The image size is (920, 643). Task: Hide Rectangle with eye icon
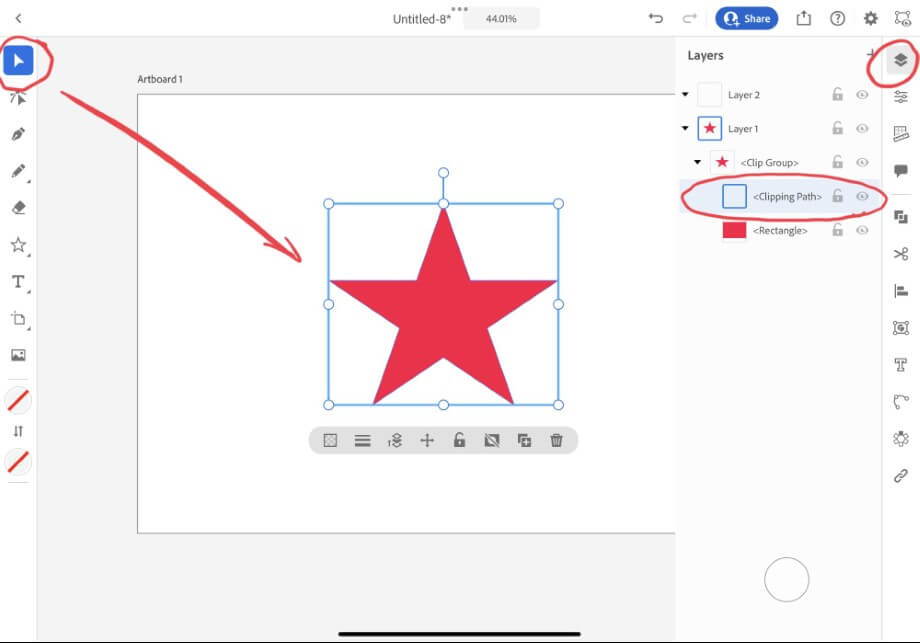tap(862, 231)
